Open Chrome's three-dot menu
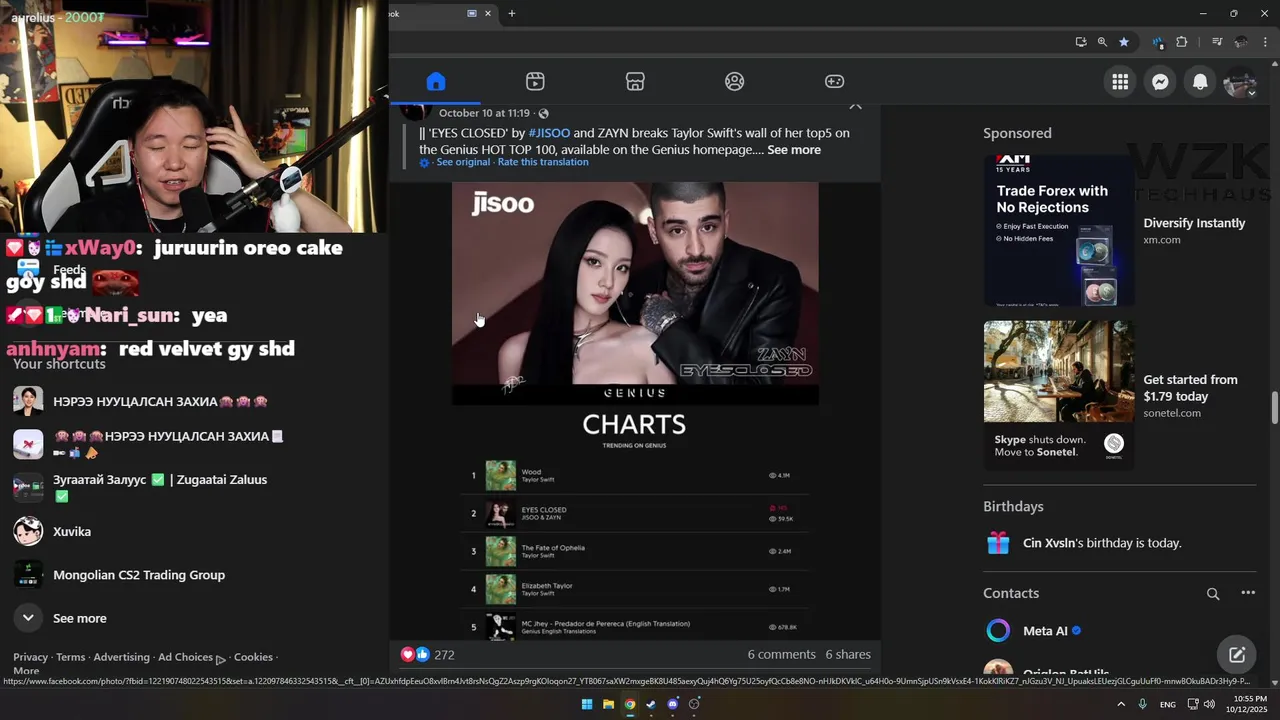 1265,42
